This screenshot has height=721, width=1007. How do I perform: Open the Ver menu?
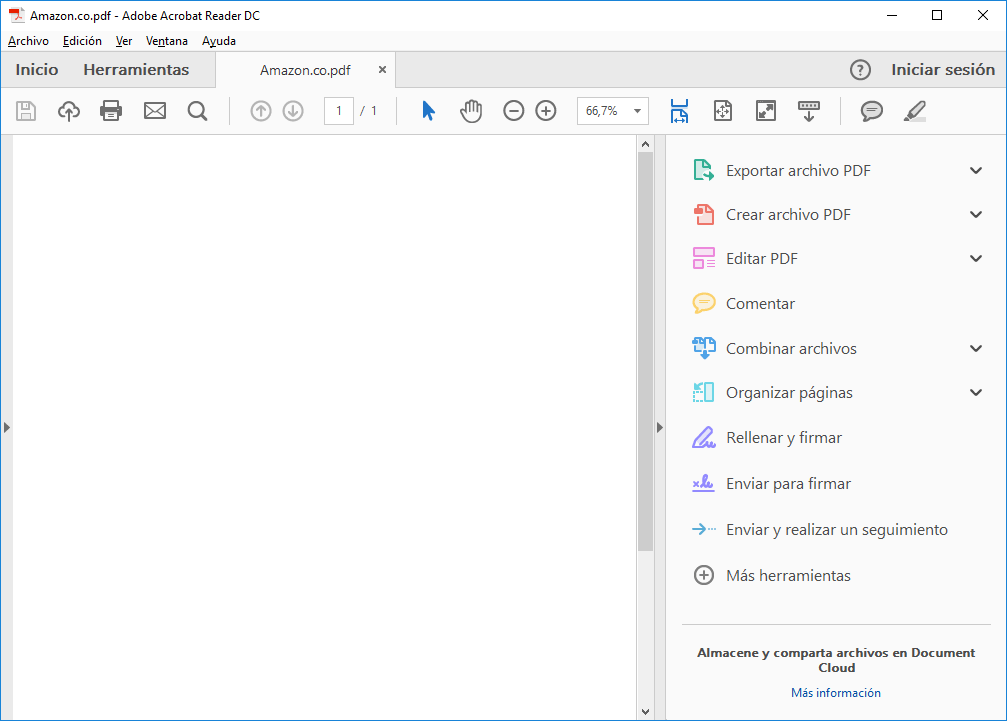coord(124,41)
